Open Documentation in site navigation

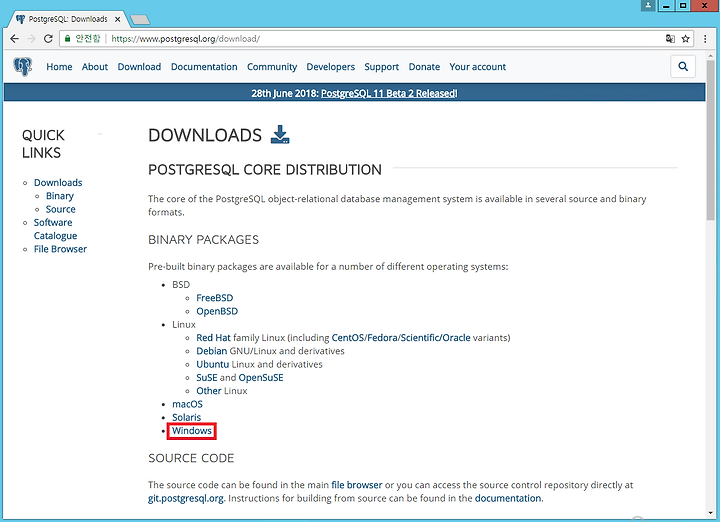coord(204,67)
